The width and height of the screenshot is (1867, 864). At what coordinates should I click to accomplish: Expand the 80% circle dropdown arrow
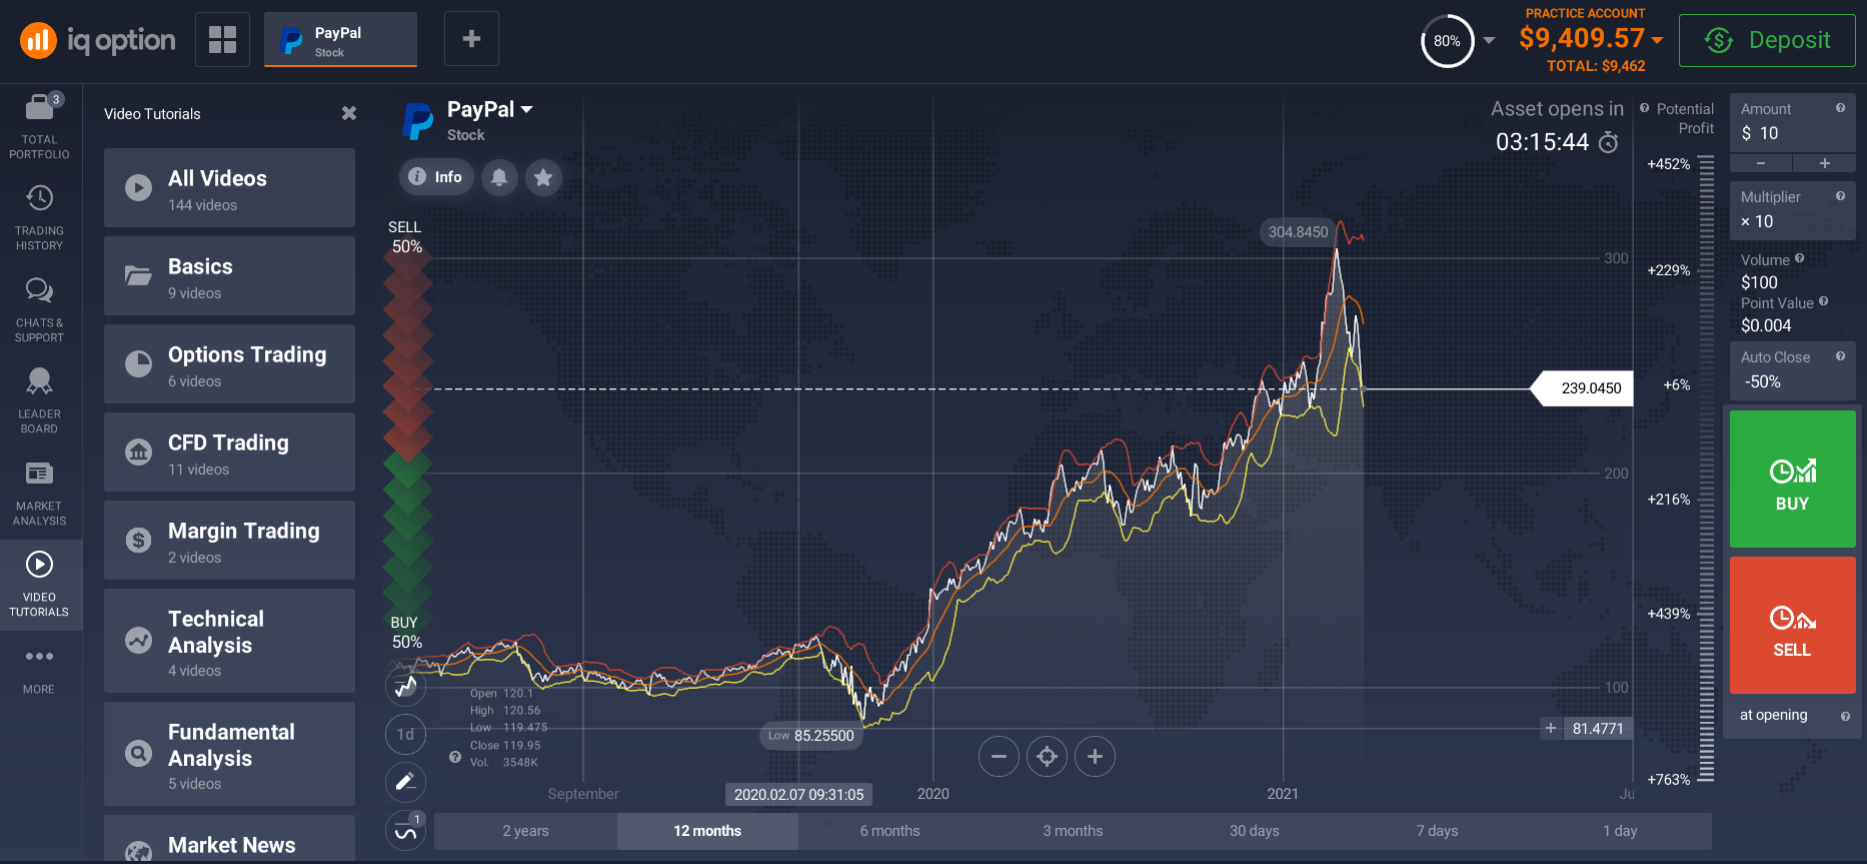pos(1489,40)
